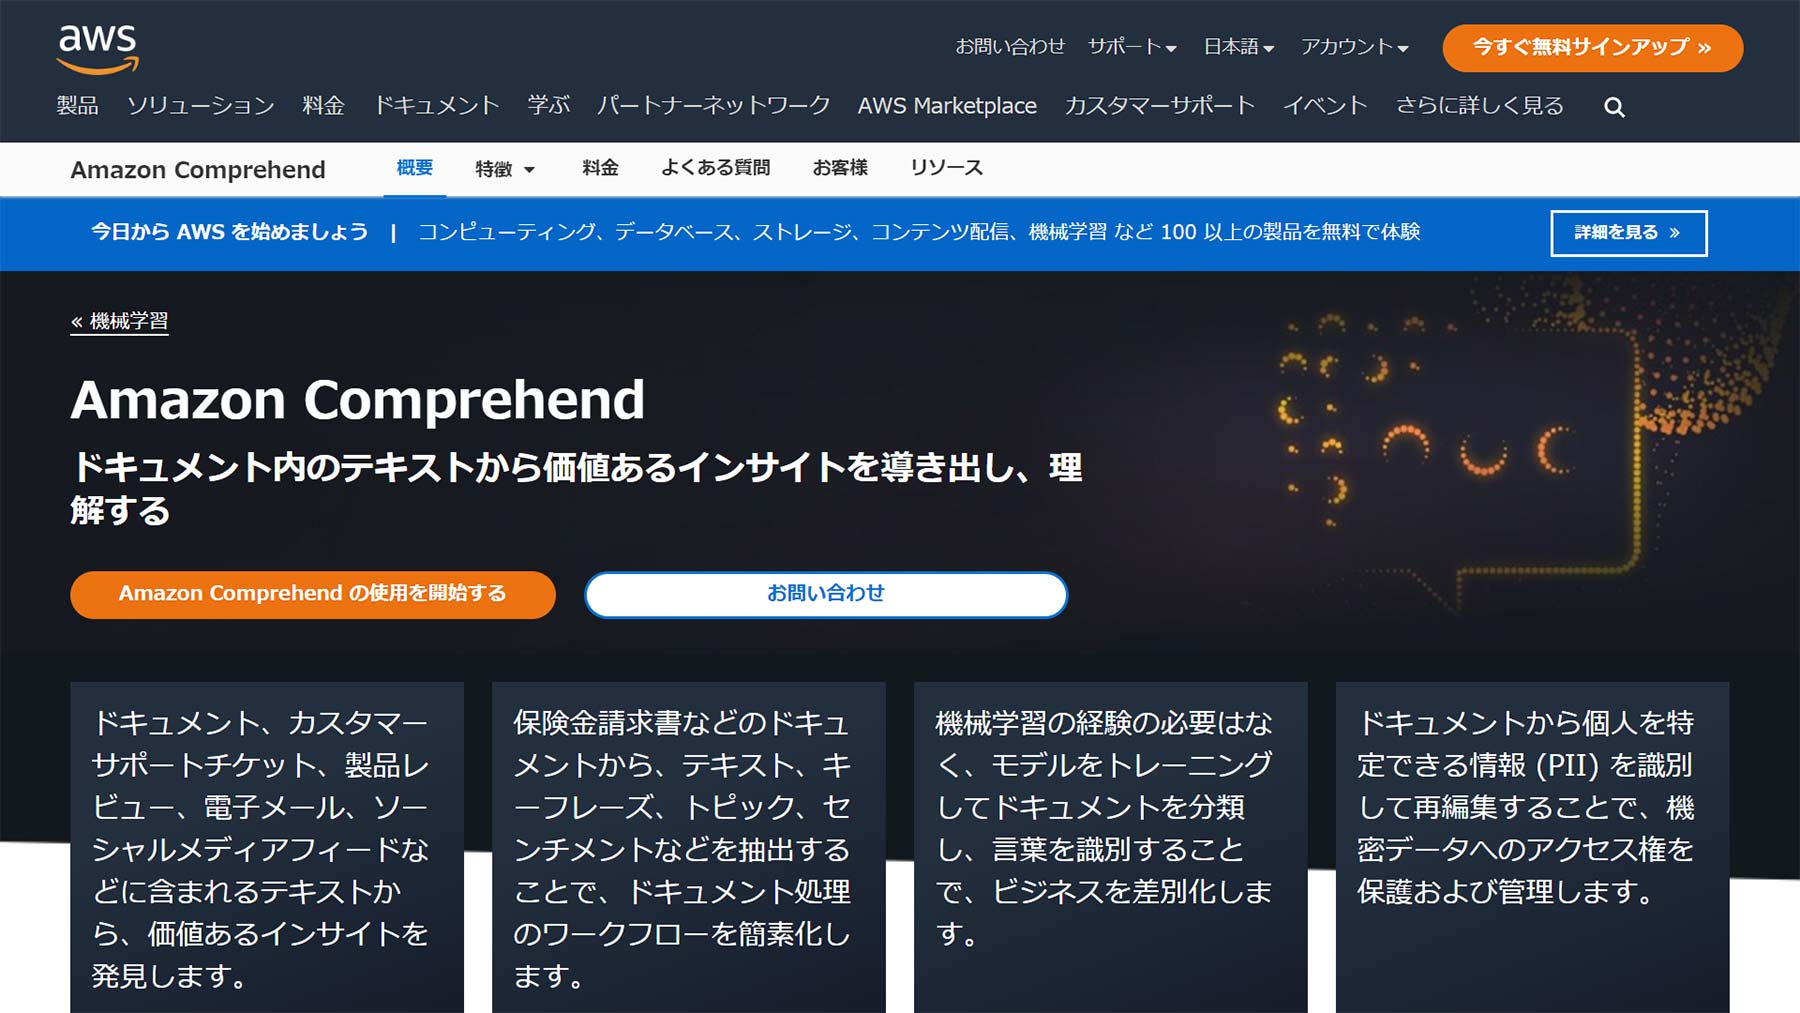Open さらに詳しく見る menu
The width and height of the screenshot is (1800, 1013).
point(1479,106)
